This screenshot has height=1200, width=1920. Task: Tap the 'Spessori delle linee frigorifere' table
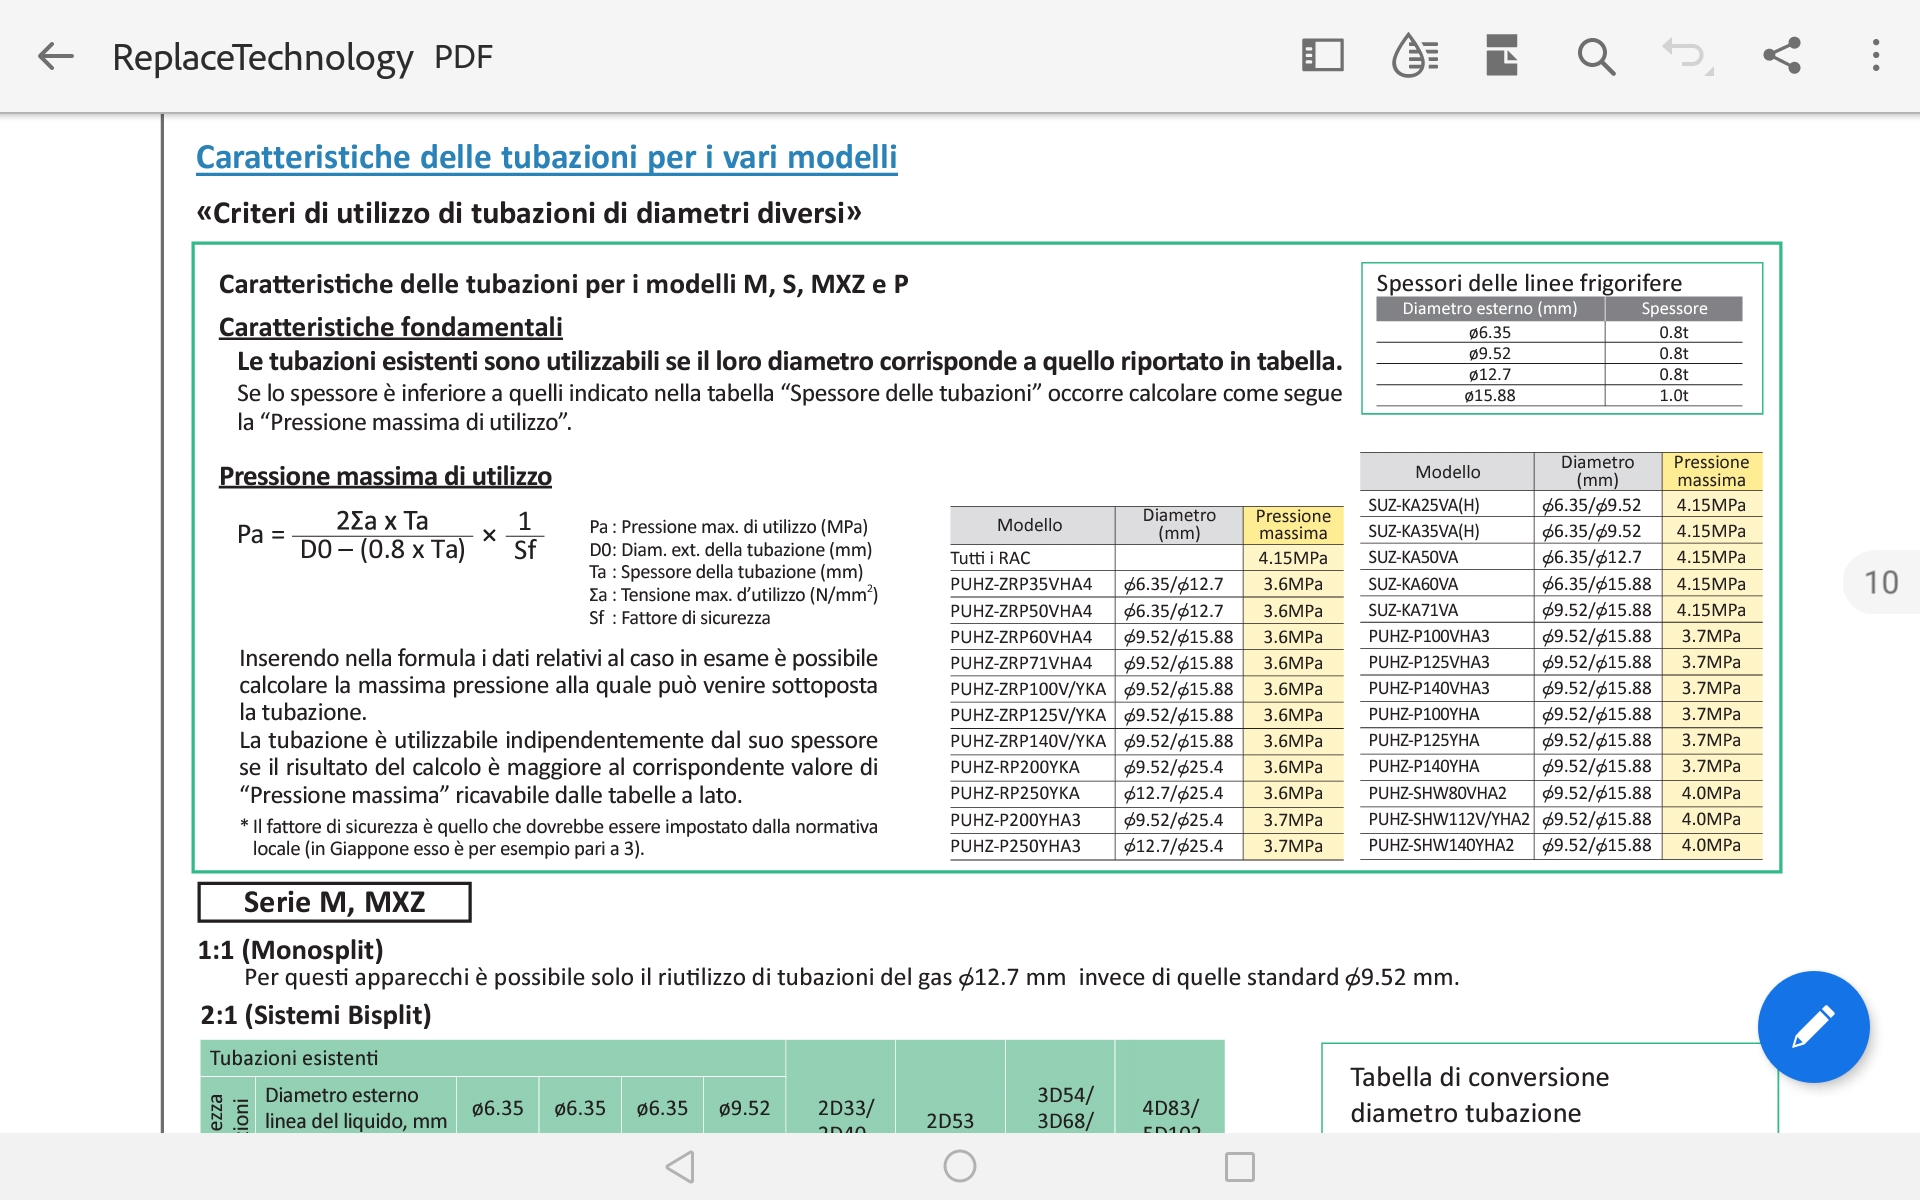(x=1560, y=340)
